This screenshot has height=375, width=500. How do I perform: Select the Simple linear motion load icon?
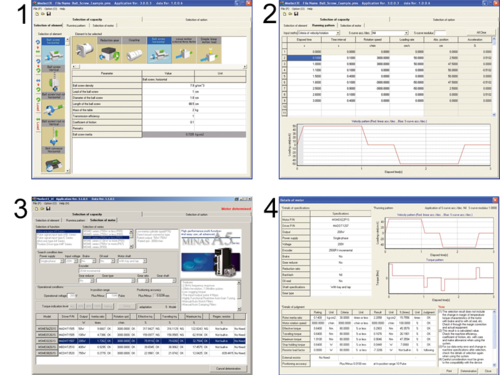[209, 50]
